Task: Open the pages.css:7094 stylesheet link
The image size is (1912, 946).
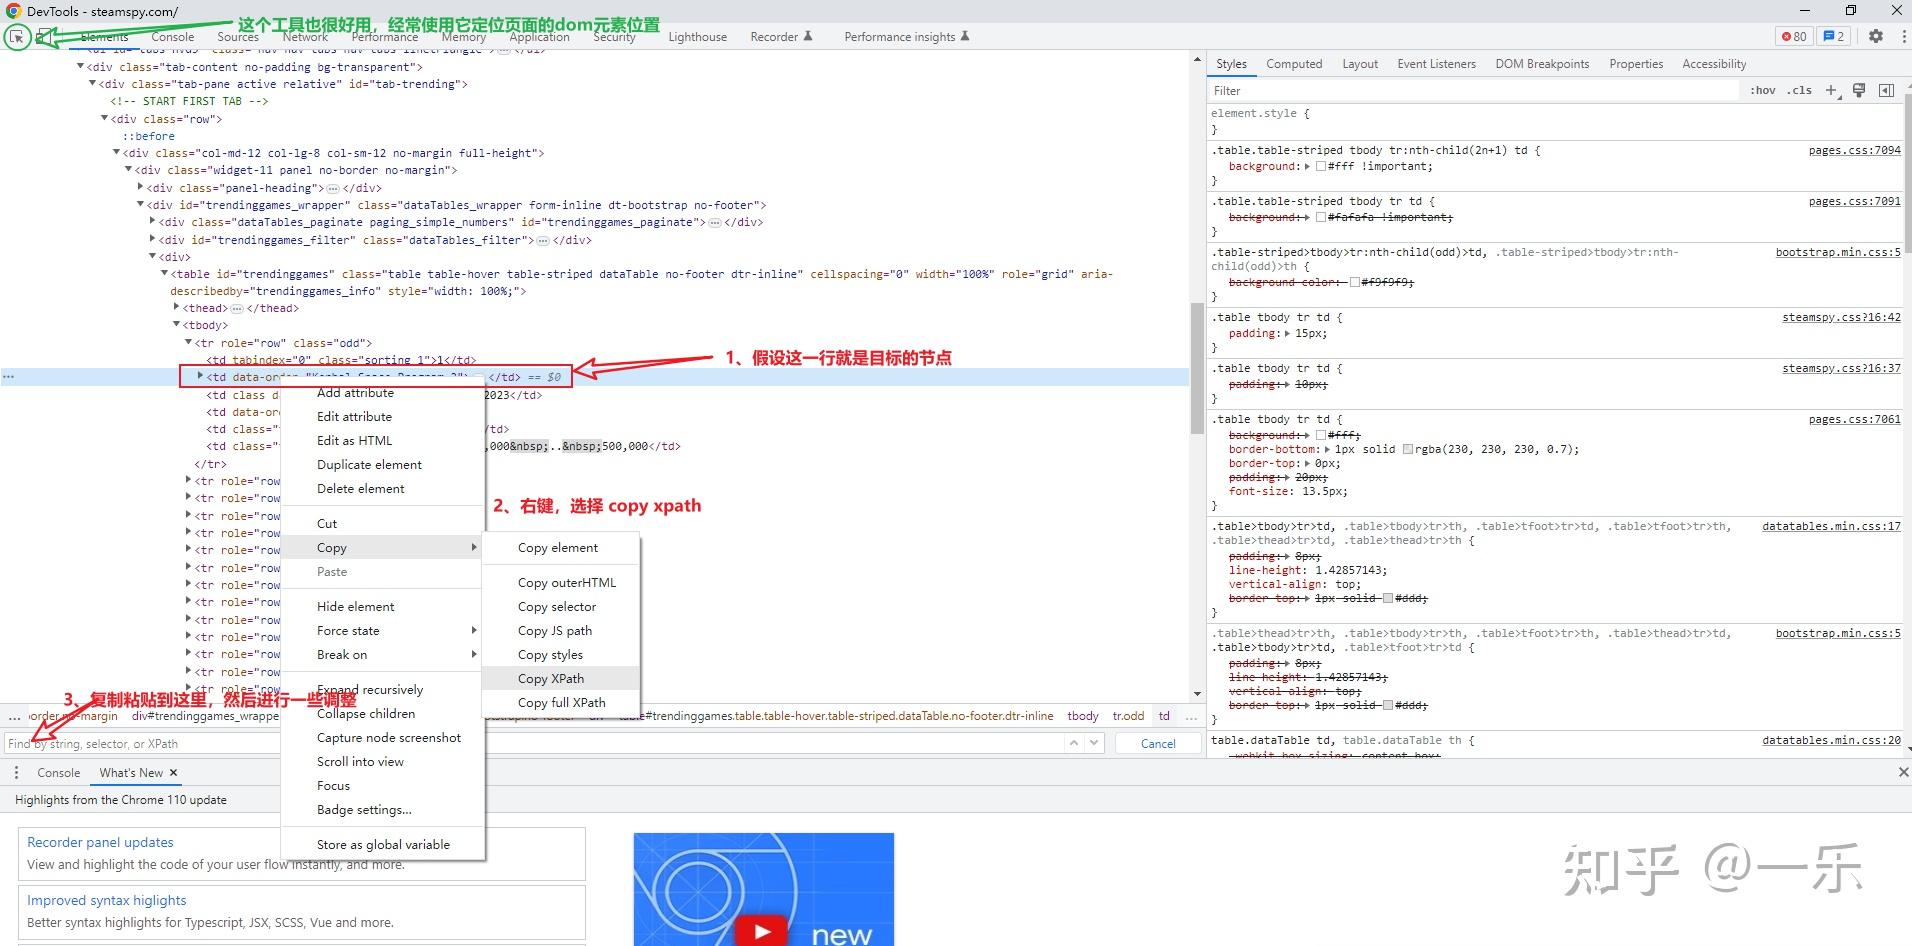Action: click(x=1854, y=150)
